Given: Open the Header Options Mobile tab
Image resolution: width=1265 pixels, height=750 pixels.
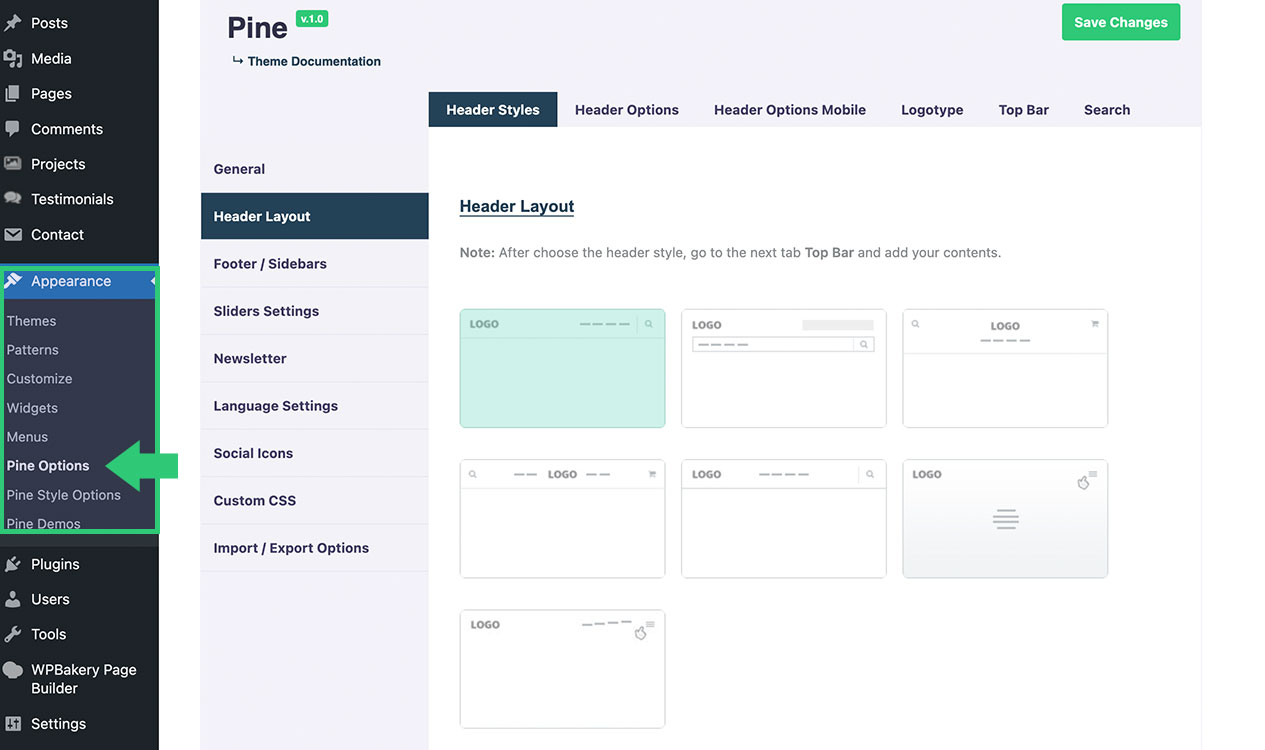Looking at the screenshot, I should pyautogui.click(x=789, y=110).
